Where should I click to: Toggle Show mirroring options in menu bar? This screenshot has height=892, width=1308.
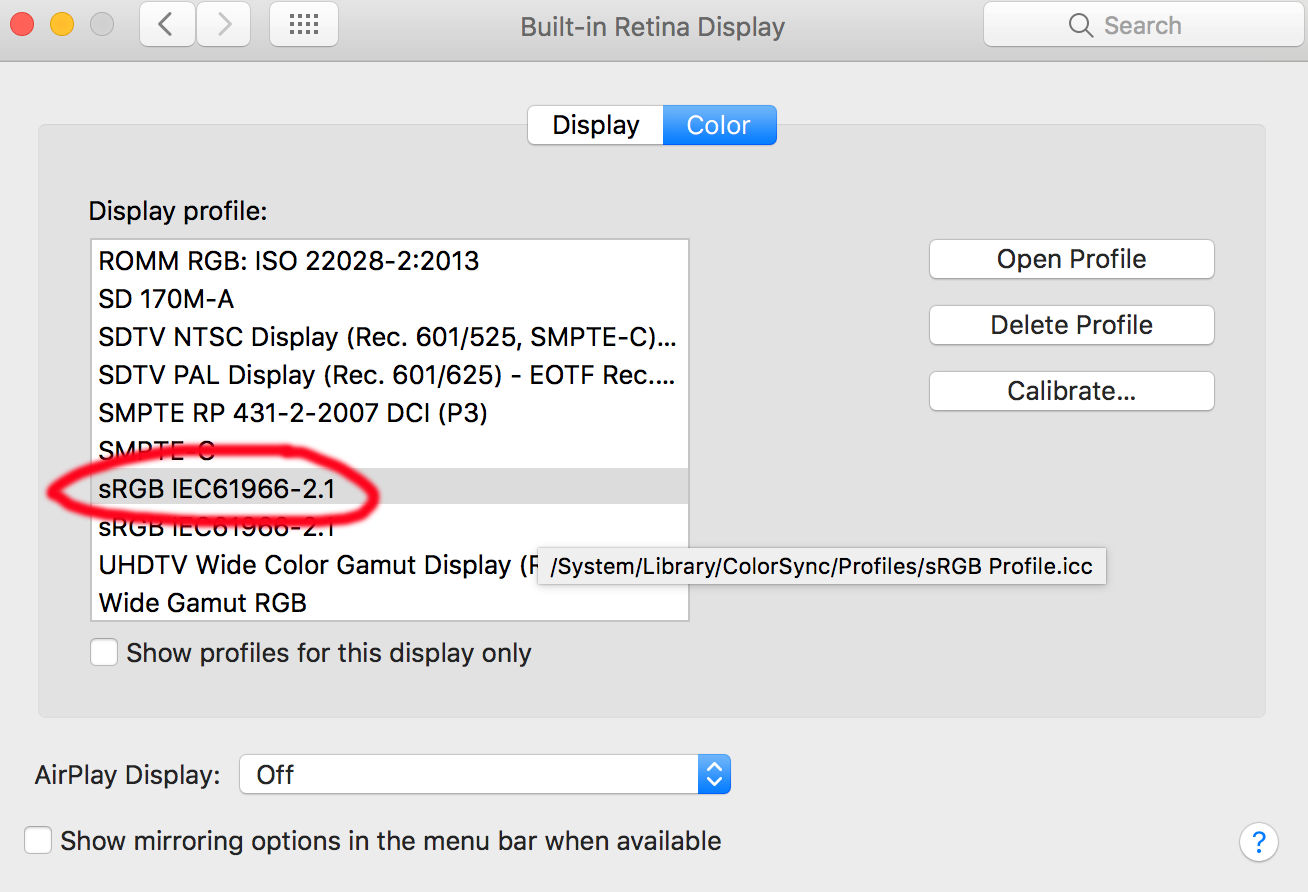(37, 840)
